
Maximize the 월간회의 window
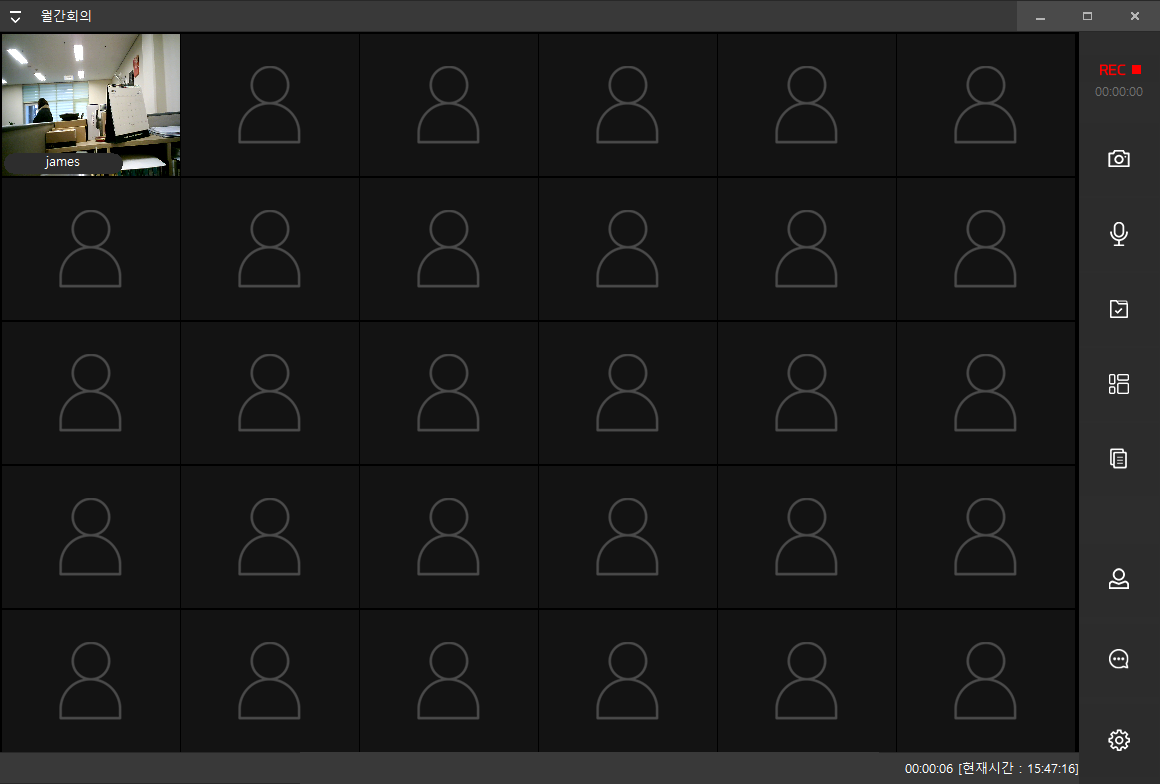tap(1088, 16)
